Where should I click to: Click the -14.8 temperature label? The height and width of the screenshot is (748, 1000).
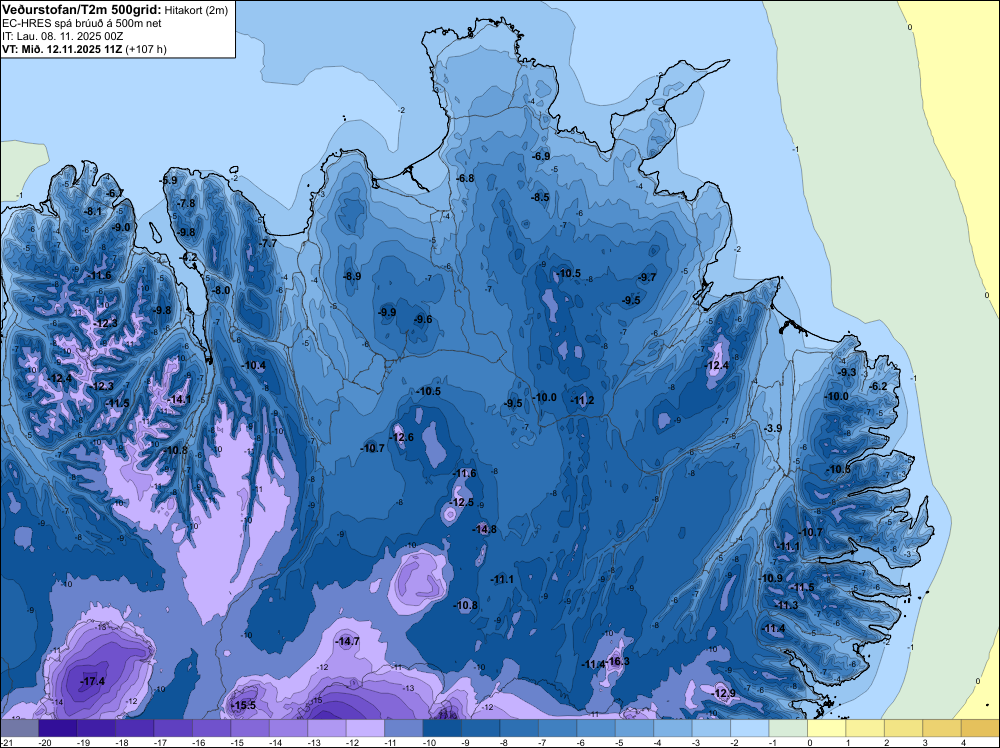(x=484, y=529)
